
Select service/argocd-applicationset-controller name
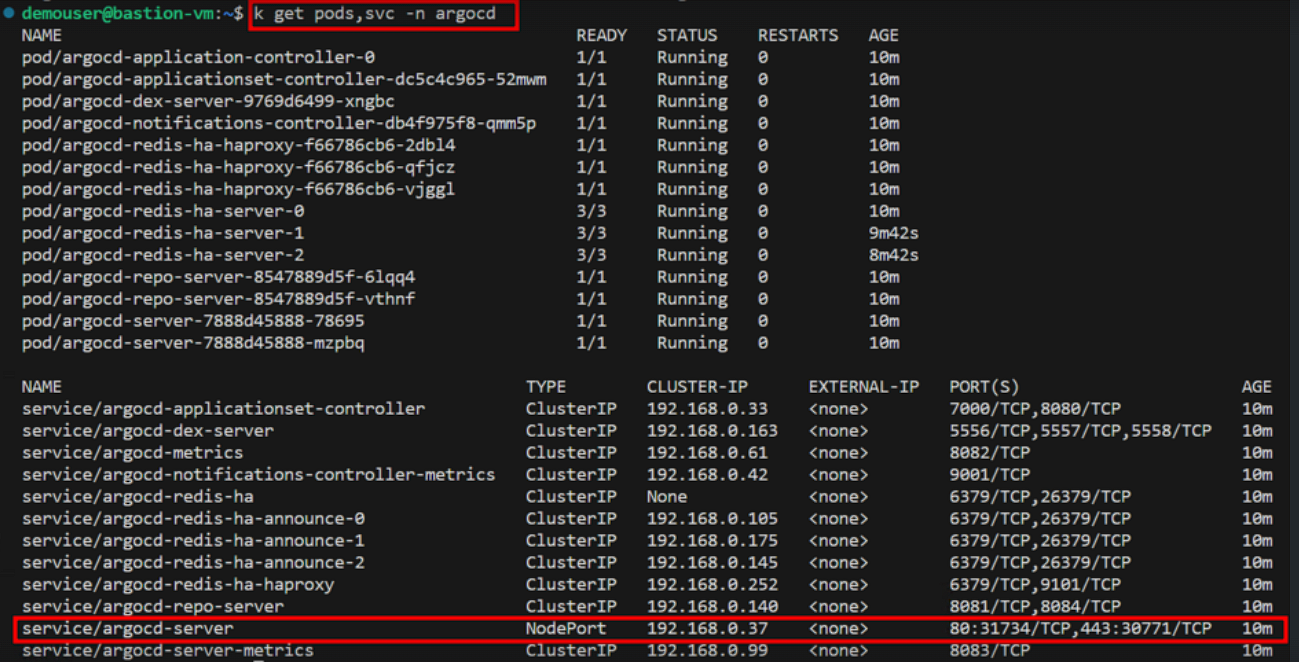click(223, 408)
